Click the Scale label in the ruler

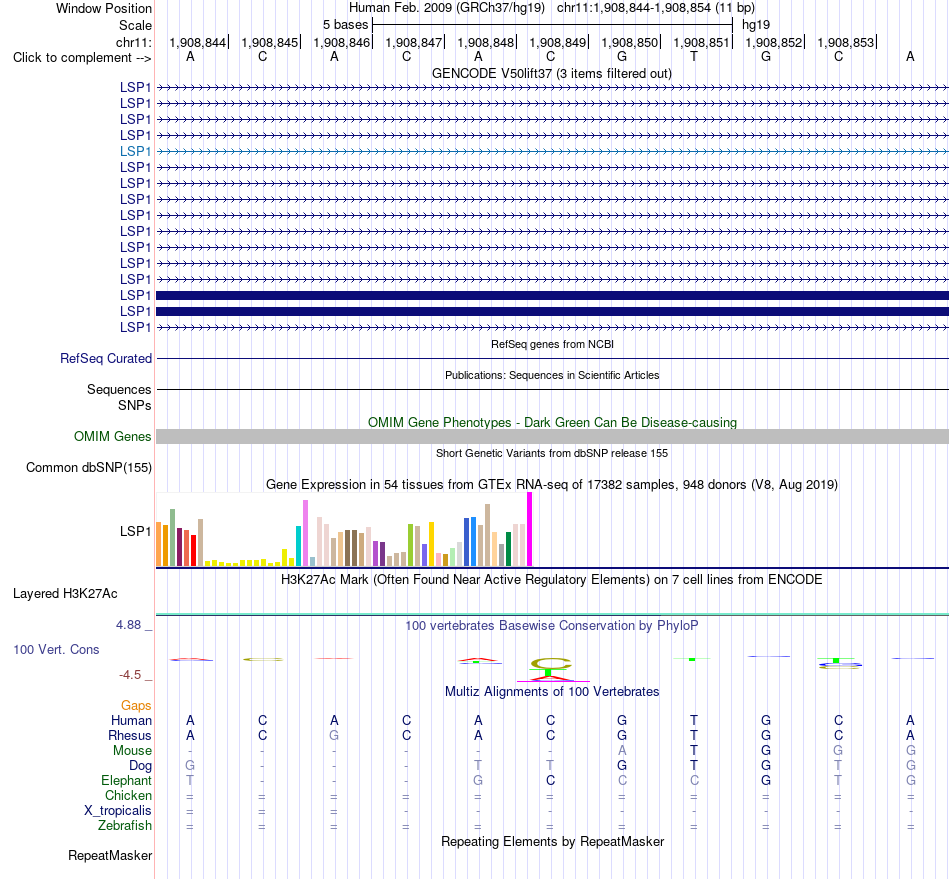click(135, 25)
